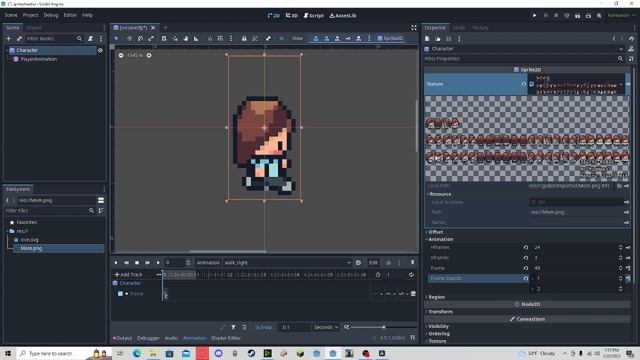640x360 pixels.
Task: Activate the list-select tool in viewport toolbar
Action: [164, 38]
